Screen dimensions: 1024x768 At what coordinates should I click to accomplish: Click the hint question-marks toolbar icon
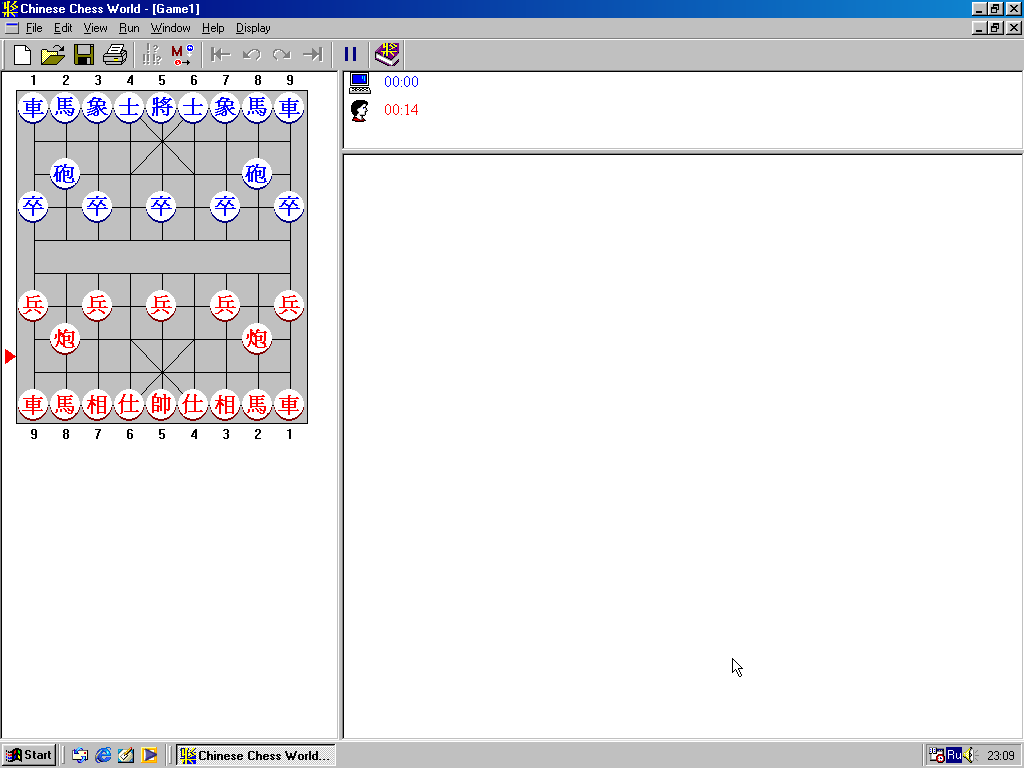(152, 55)
